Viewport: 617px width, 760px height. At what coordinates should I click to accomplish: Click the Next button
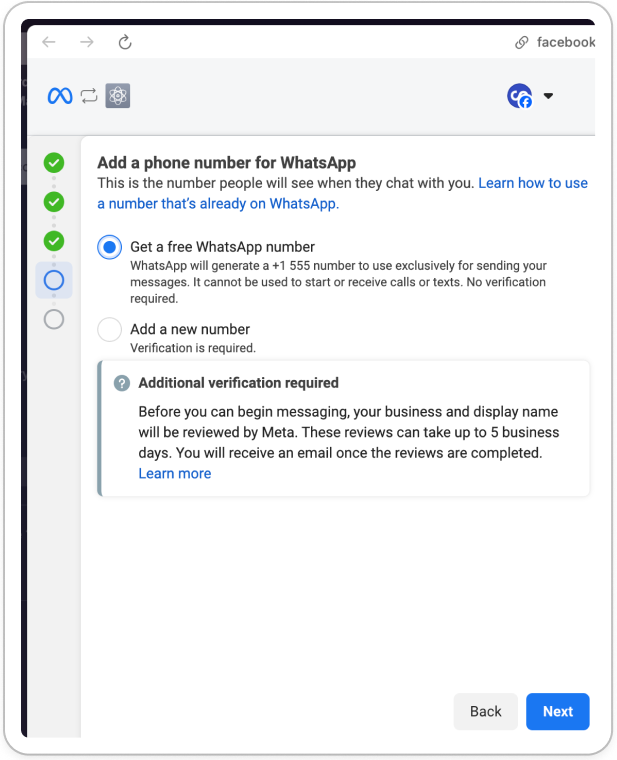coord(558,711)
